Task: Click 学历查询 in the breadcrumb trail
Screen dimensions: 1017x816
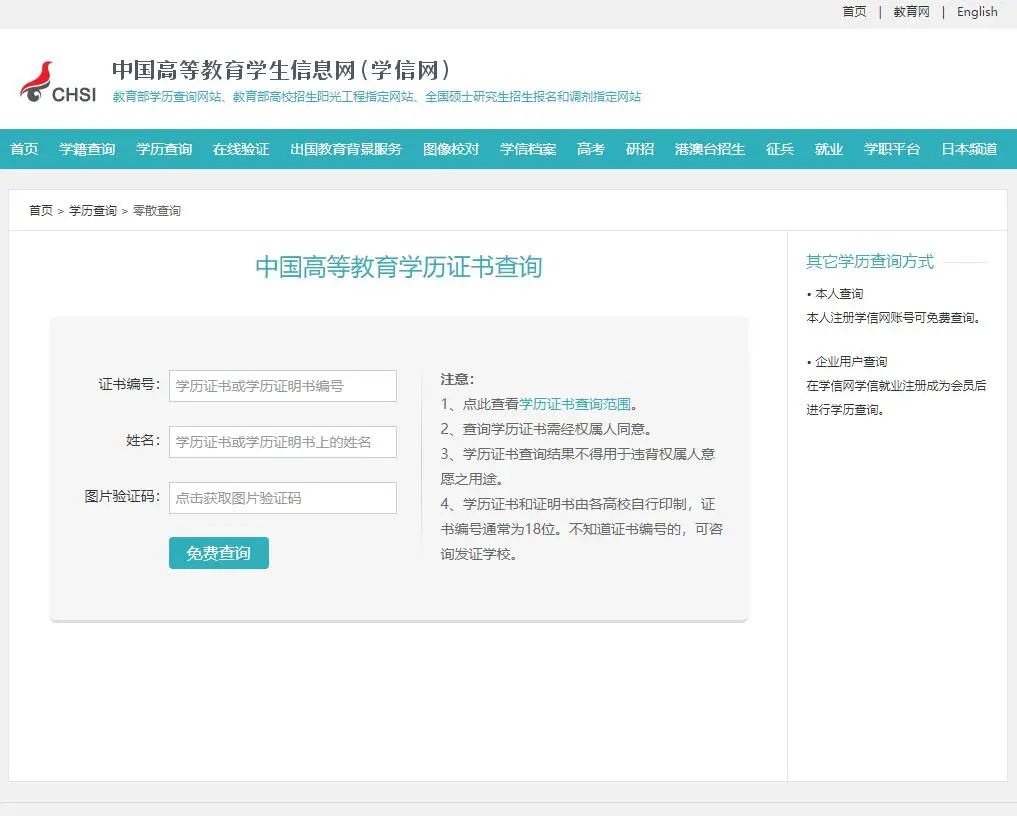Action: click(x=93, y=211)
